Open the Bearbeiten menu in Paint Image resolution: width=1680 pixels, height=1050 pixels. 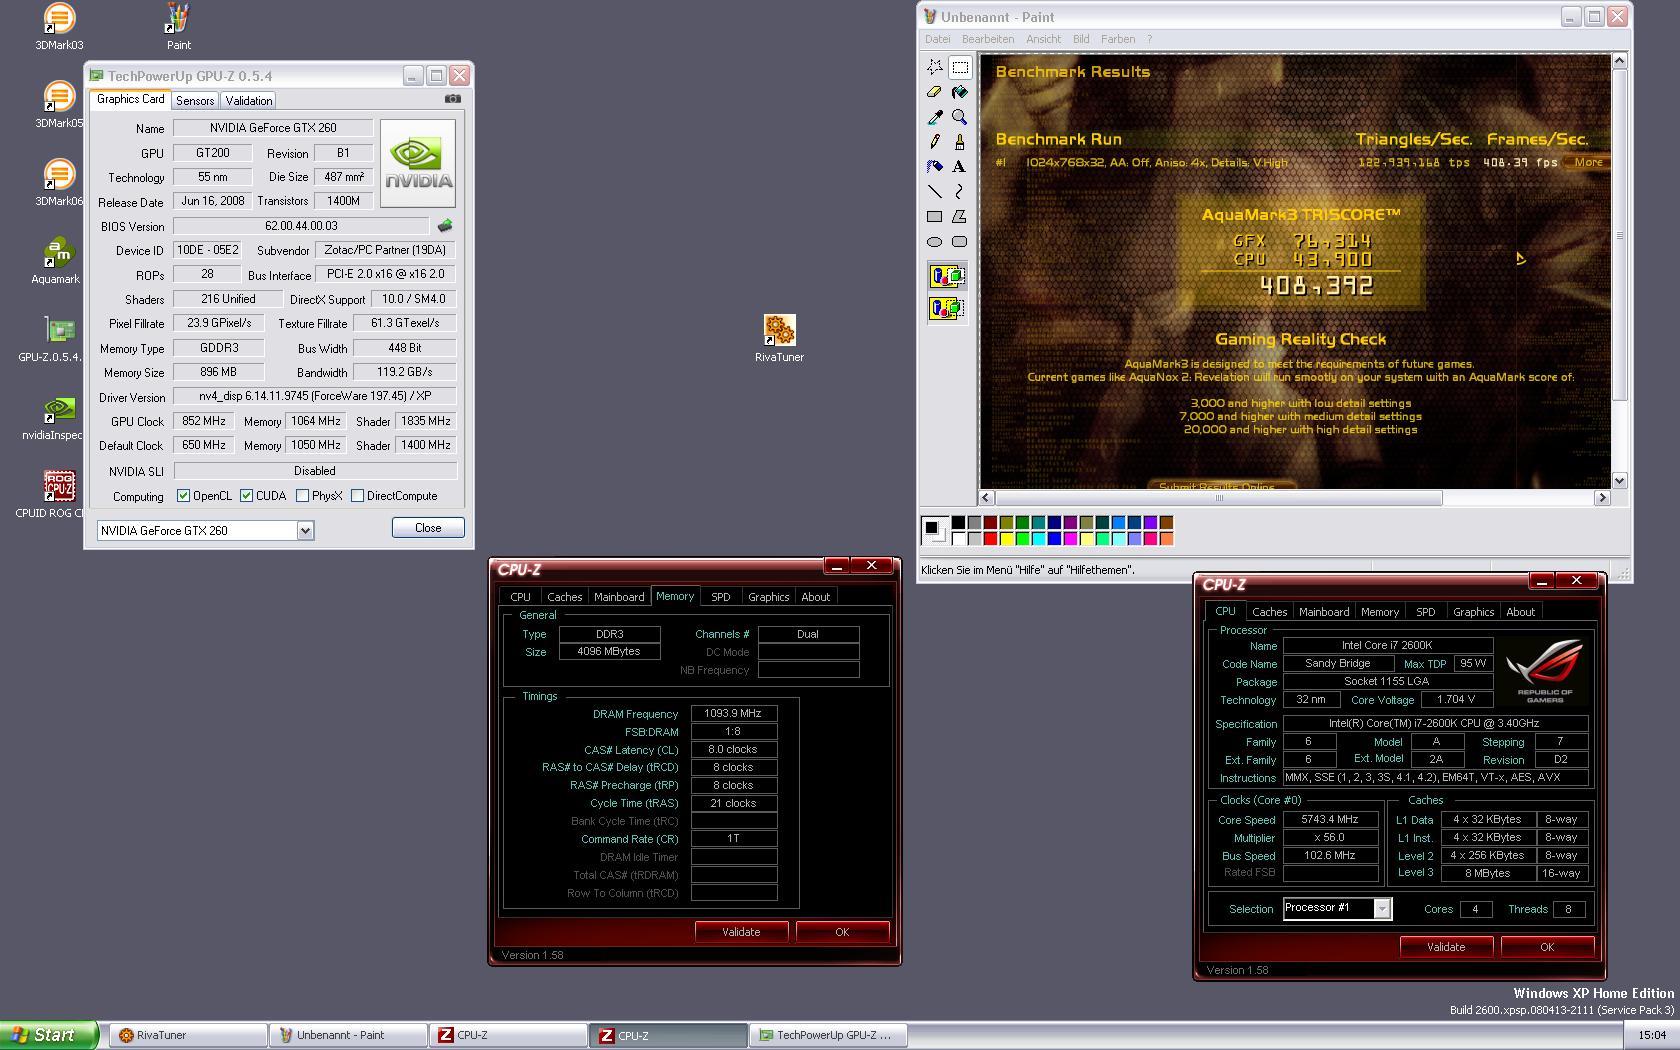pos(988,39)
